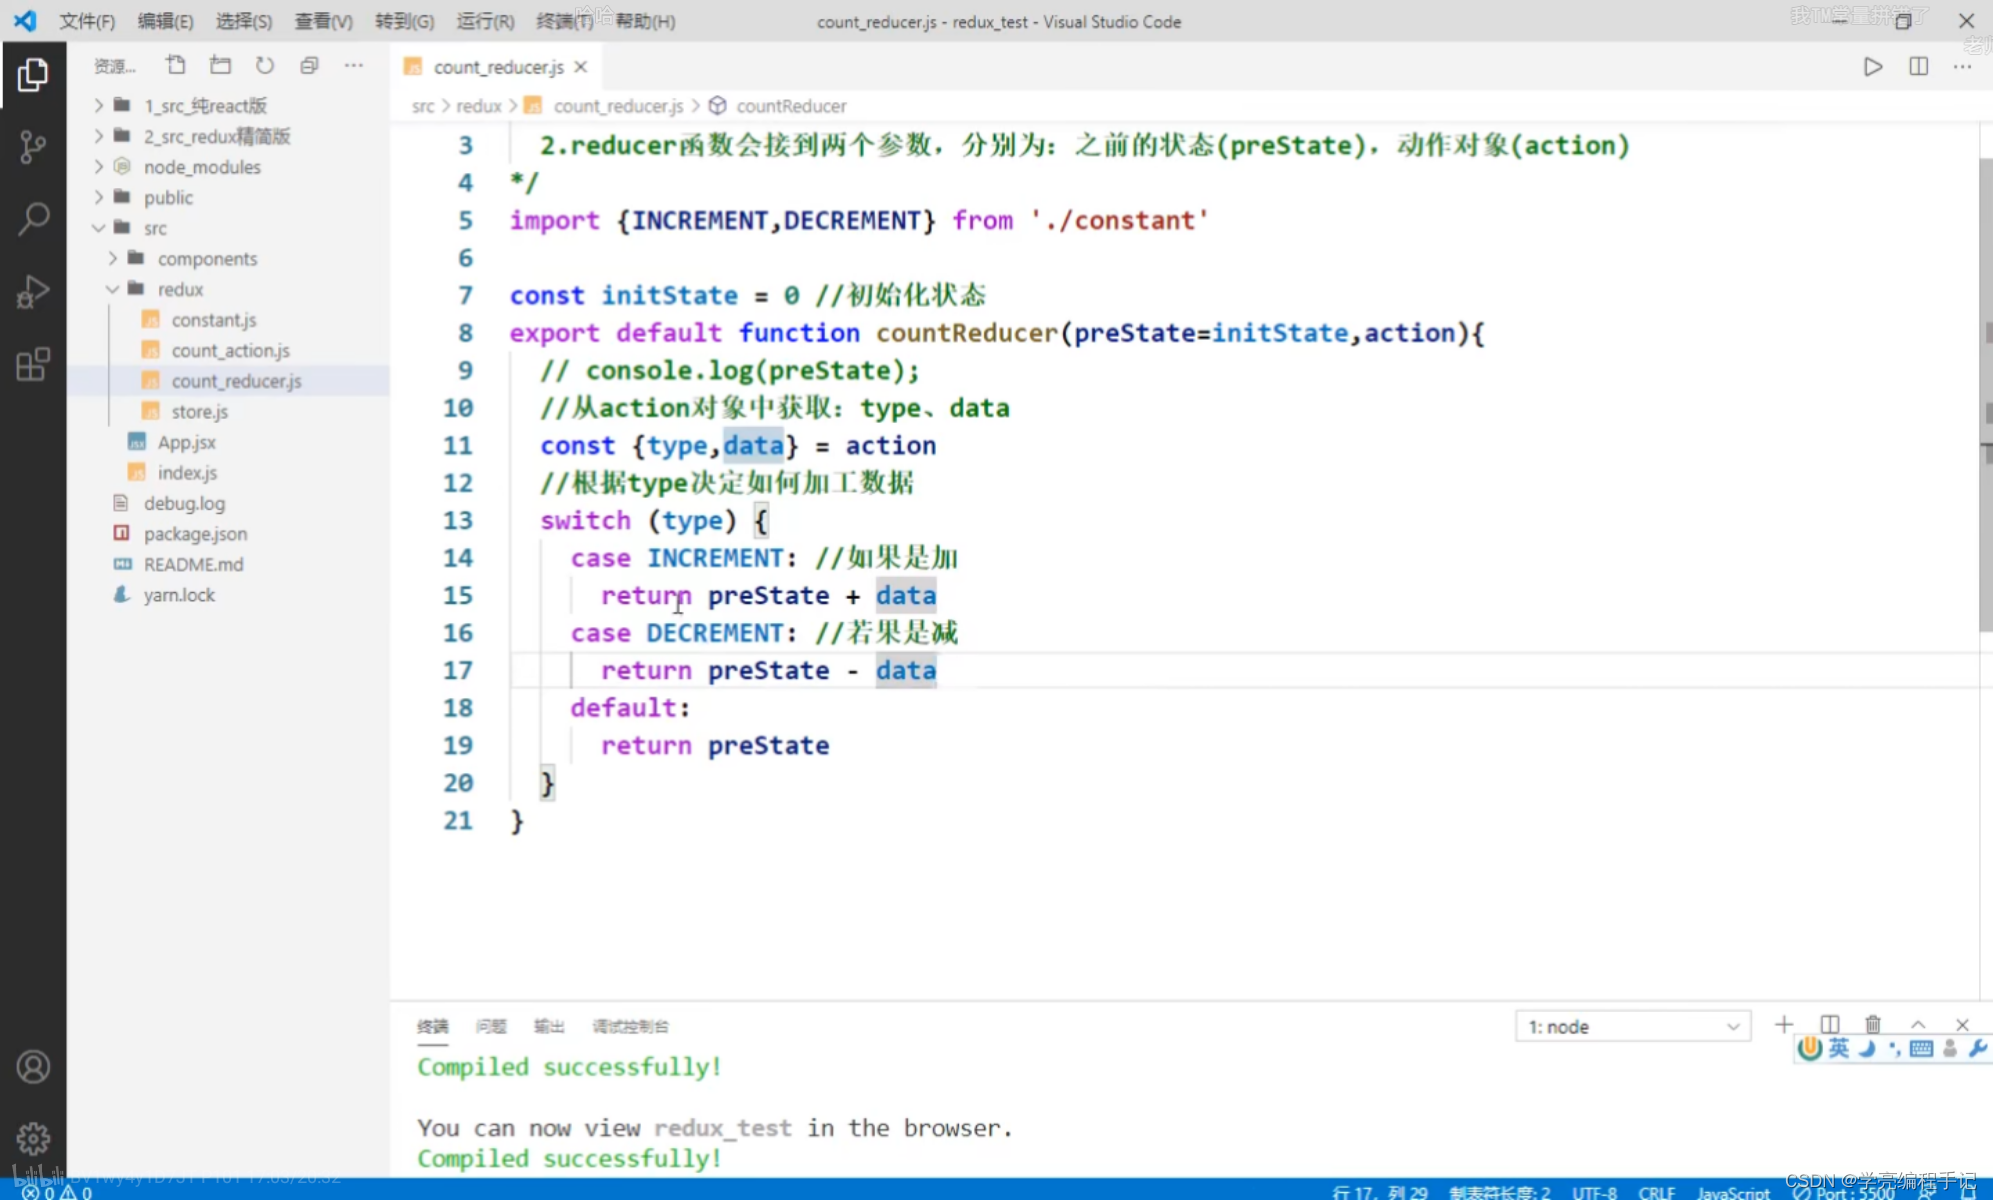Run the code with the play icon
Image resolution: width=1993 pixels, height=1200 pixels.
(x=1873, y=66)
